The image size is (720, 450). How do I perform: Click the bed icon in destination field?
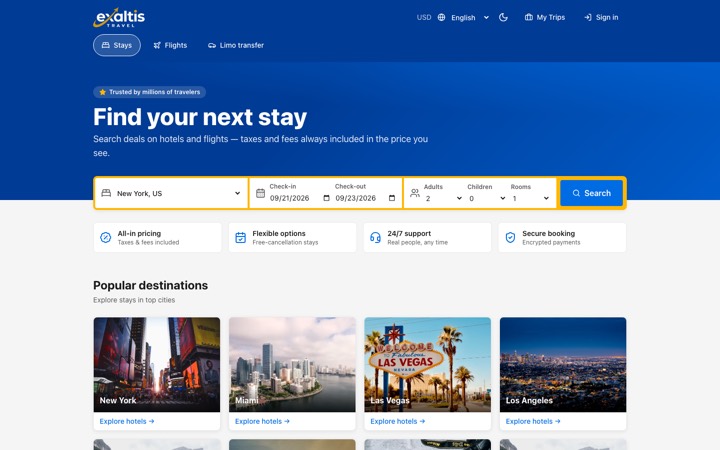point(106,193)
